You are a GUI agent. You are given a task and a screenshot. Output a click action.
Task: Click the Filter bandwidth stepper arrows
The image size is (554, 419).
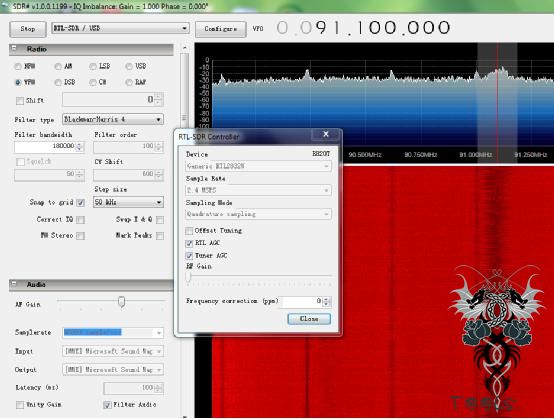[80, 146]
